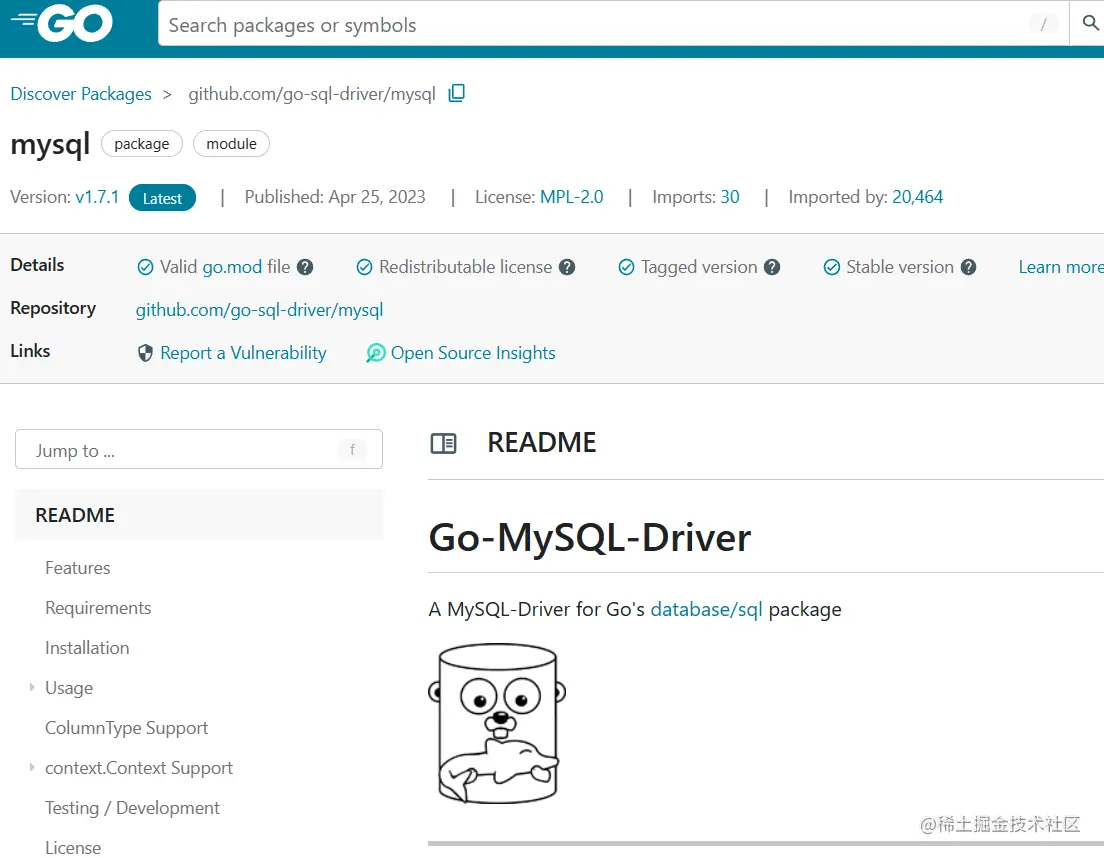Screen dimensions: 1104x858
Task: Open help icon next to Stable version
Action: coord(969,267)
